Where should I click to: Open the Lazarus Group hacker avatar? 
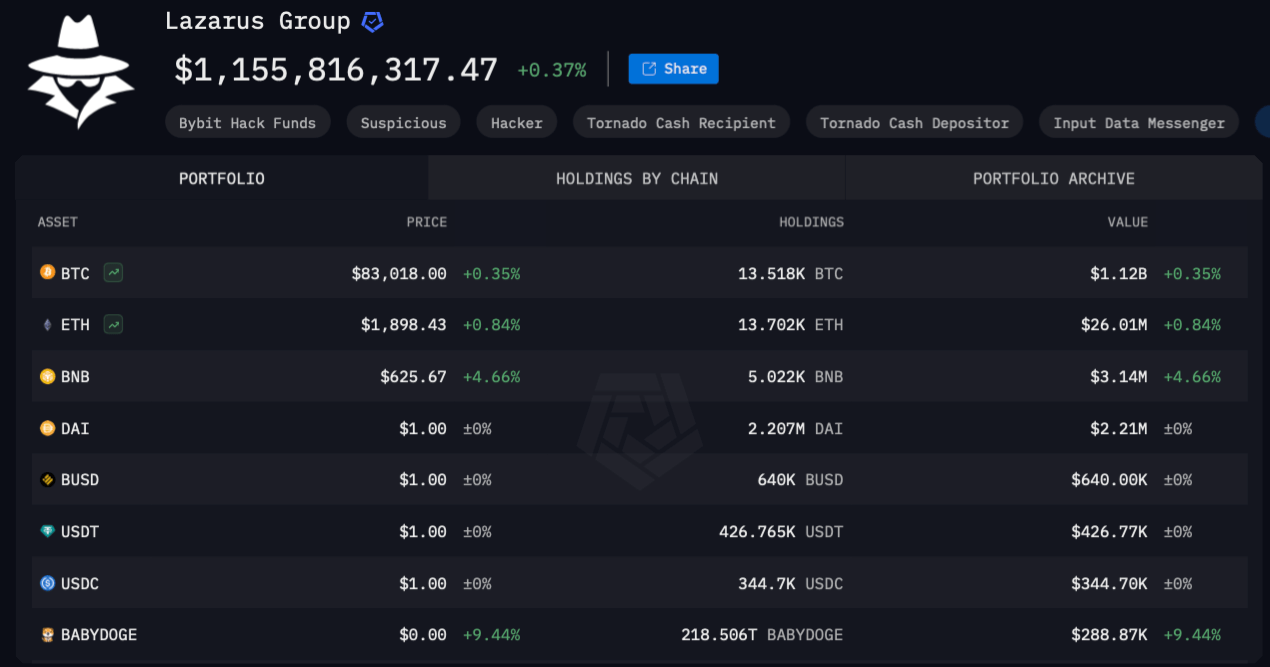(80, 72)
